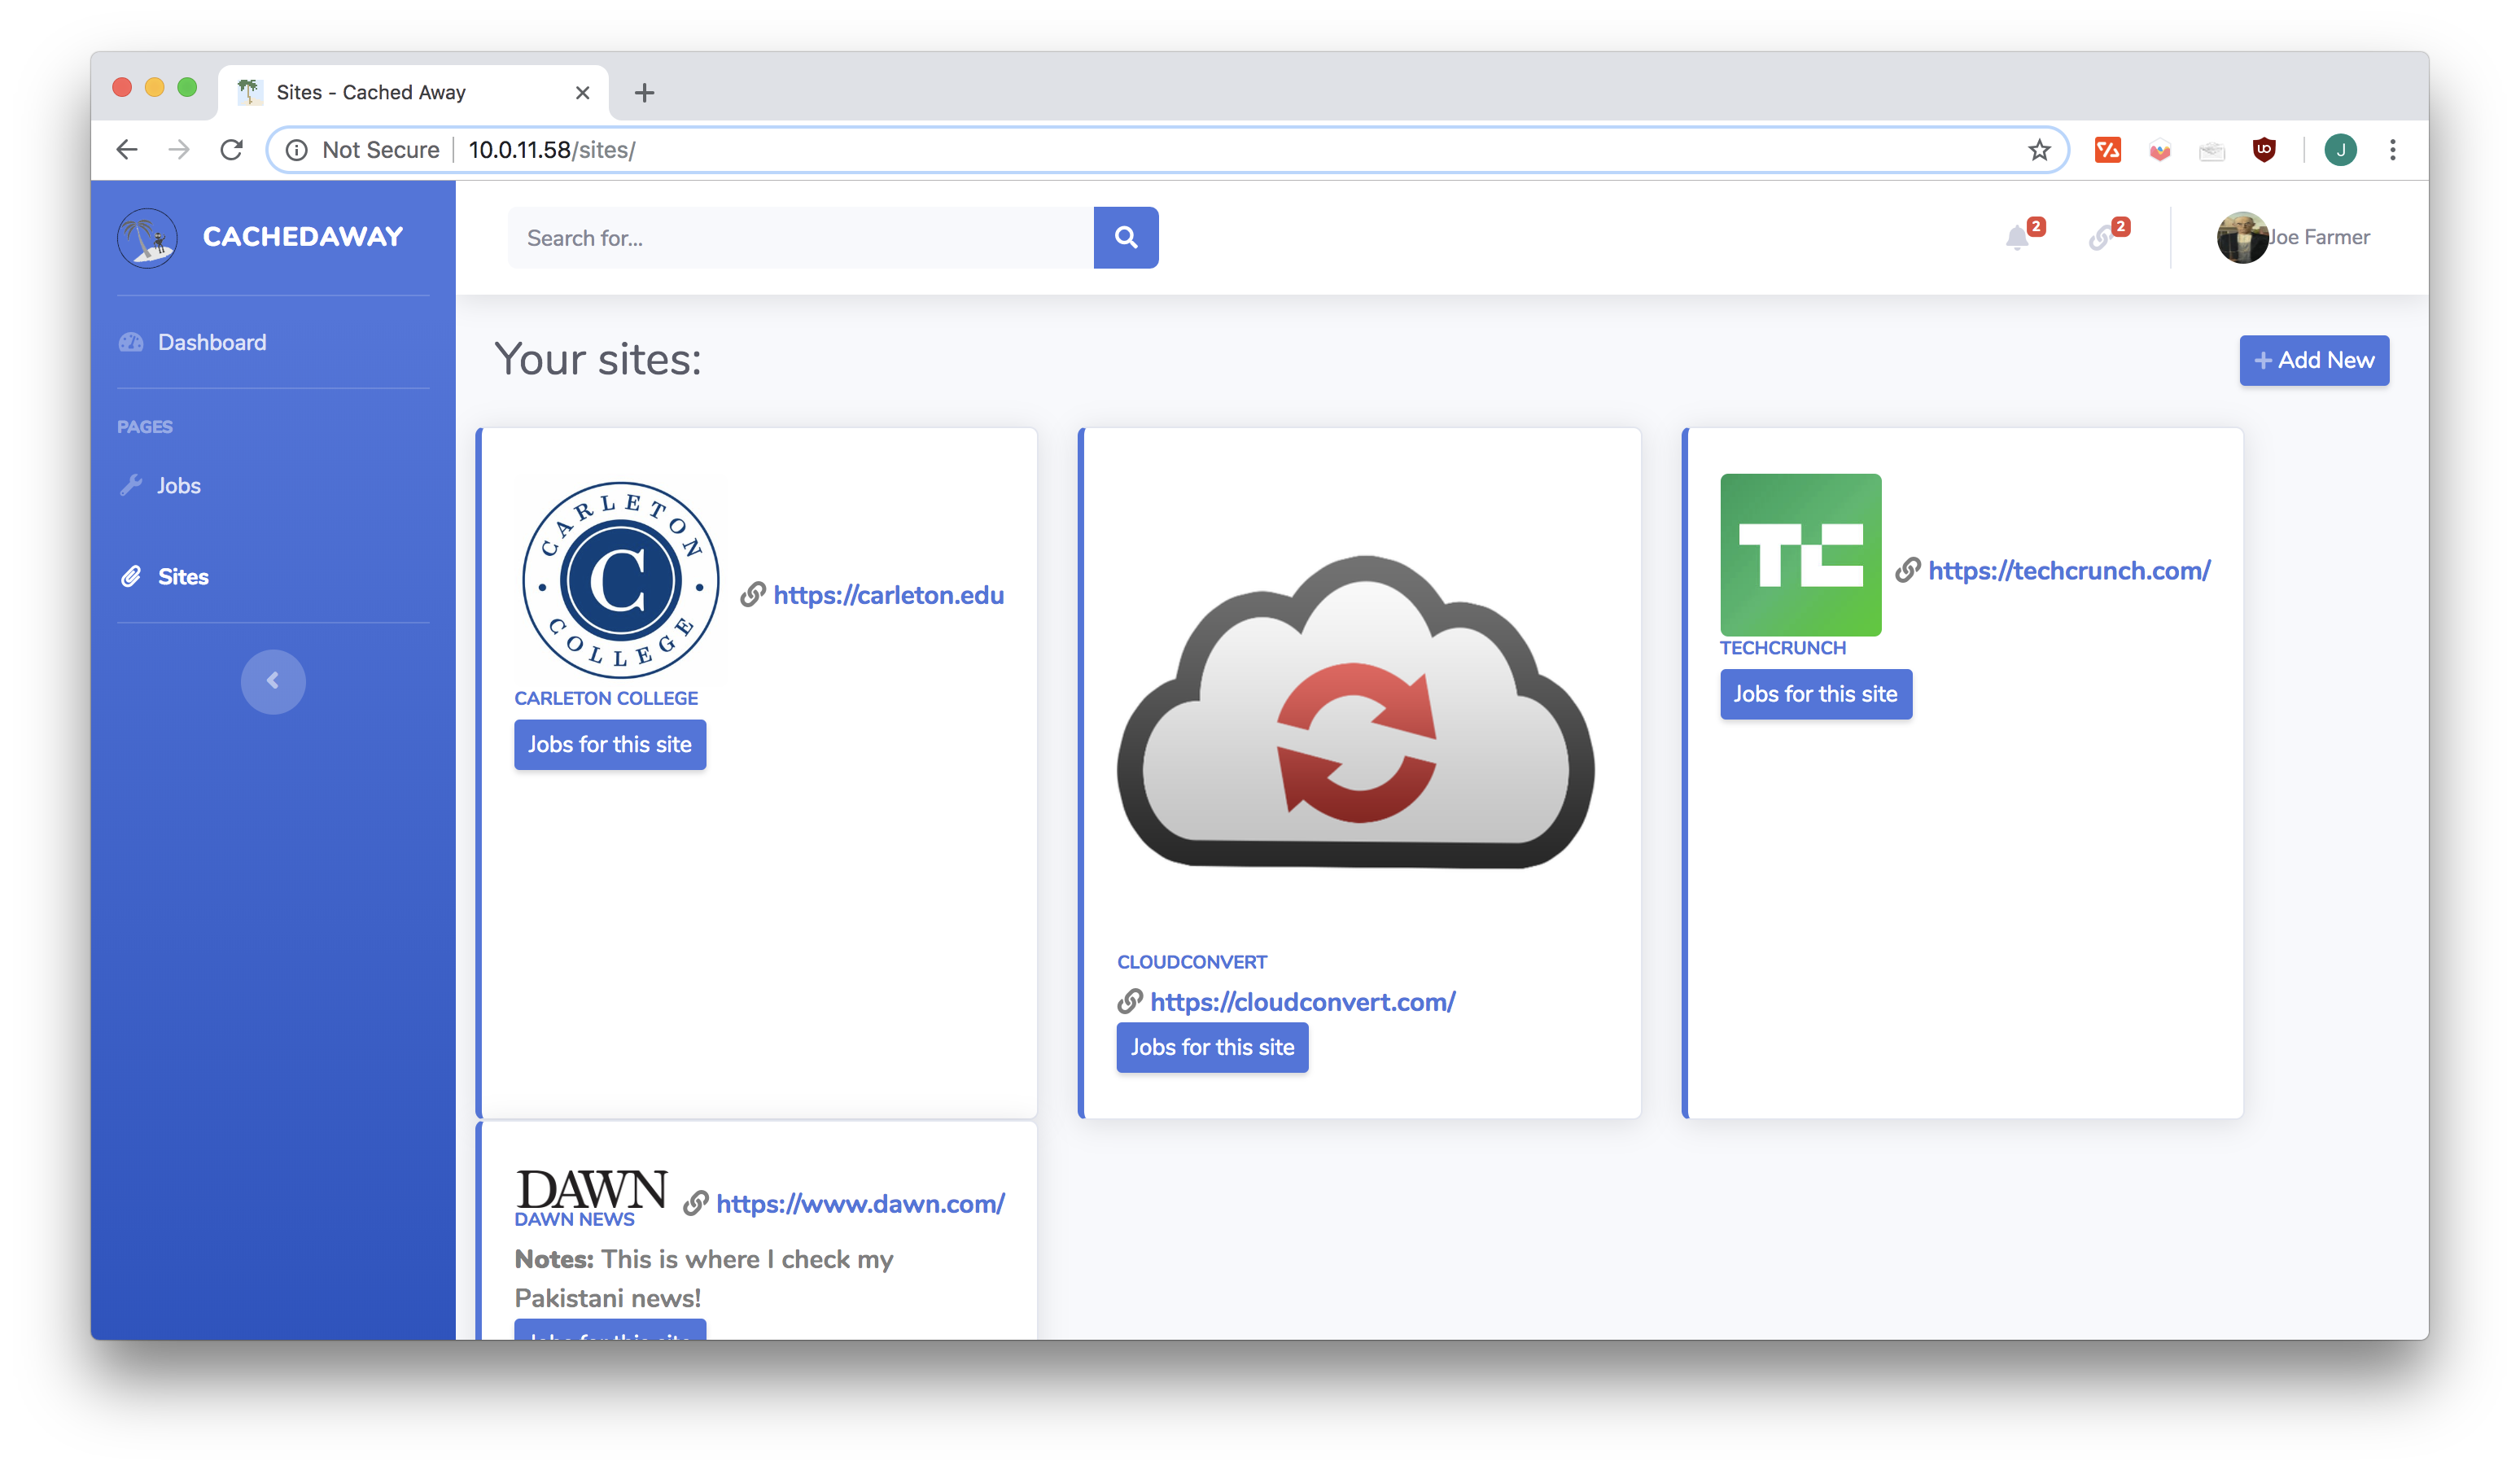
Task: Click the CachedAway palm tree logo
Action: pyautogui.click(x=147, y=237)
